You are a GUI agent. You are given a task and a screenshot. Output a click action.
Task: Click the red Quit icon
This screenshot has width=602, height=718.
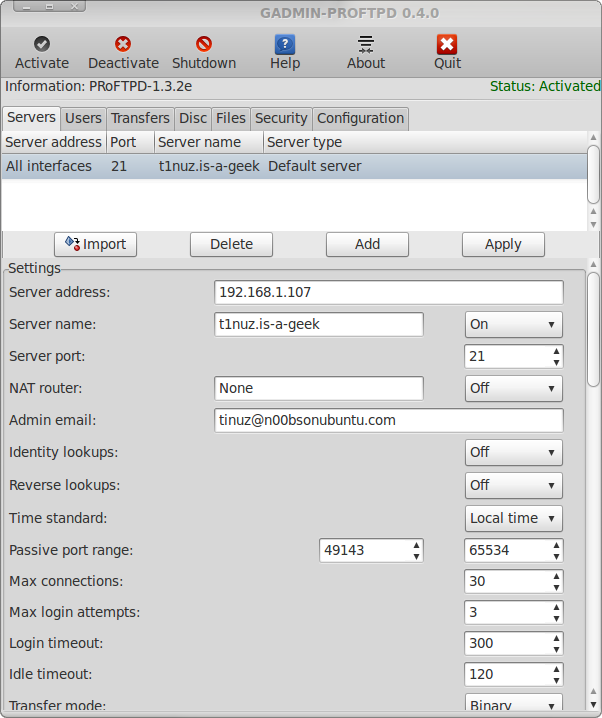click(x=447, y=44)
